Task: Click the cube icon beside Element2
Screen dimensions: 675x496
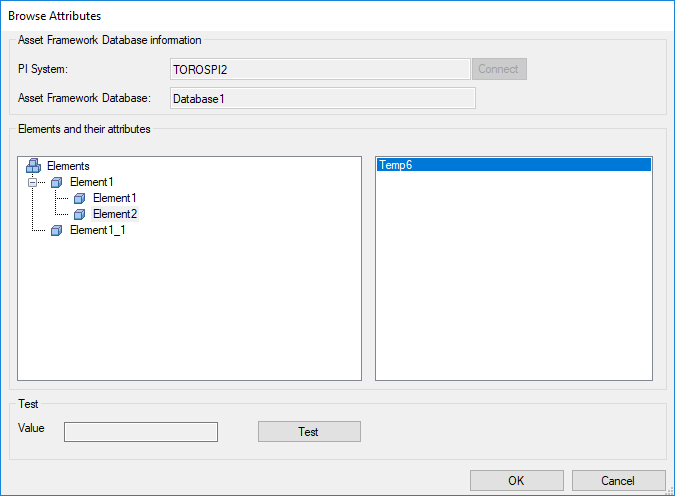Action: tap(79, 214)
